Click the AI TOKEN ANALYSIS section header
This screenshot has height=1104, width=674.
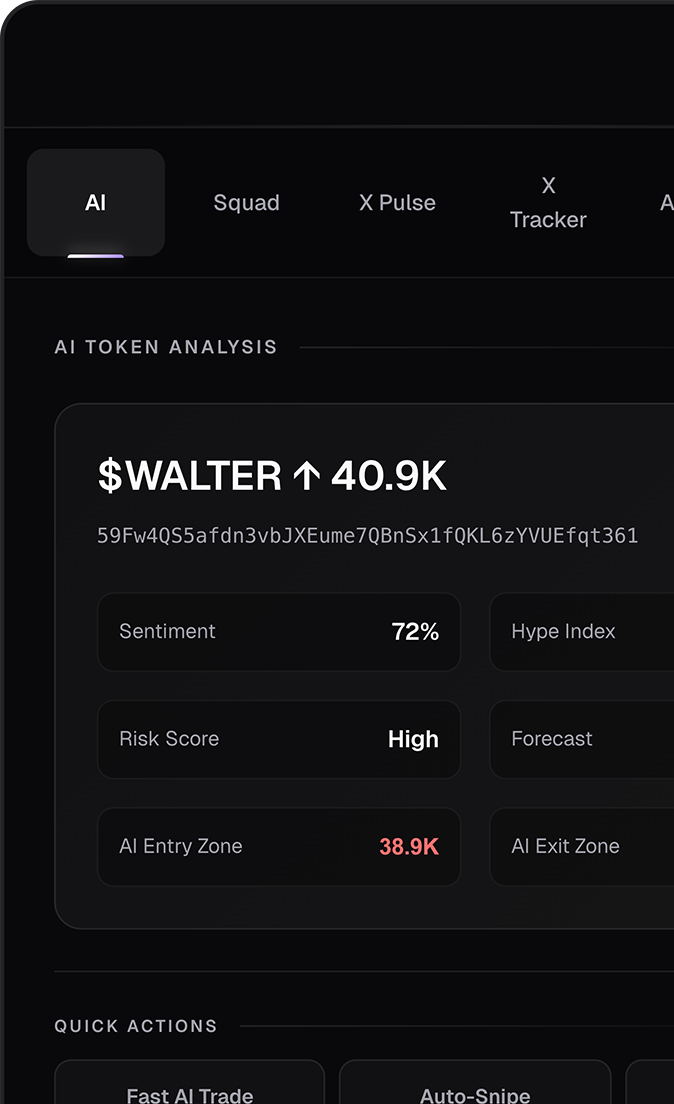coord(166,347)
